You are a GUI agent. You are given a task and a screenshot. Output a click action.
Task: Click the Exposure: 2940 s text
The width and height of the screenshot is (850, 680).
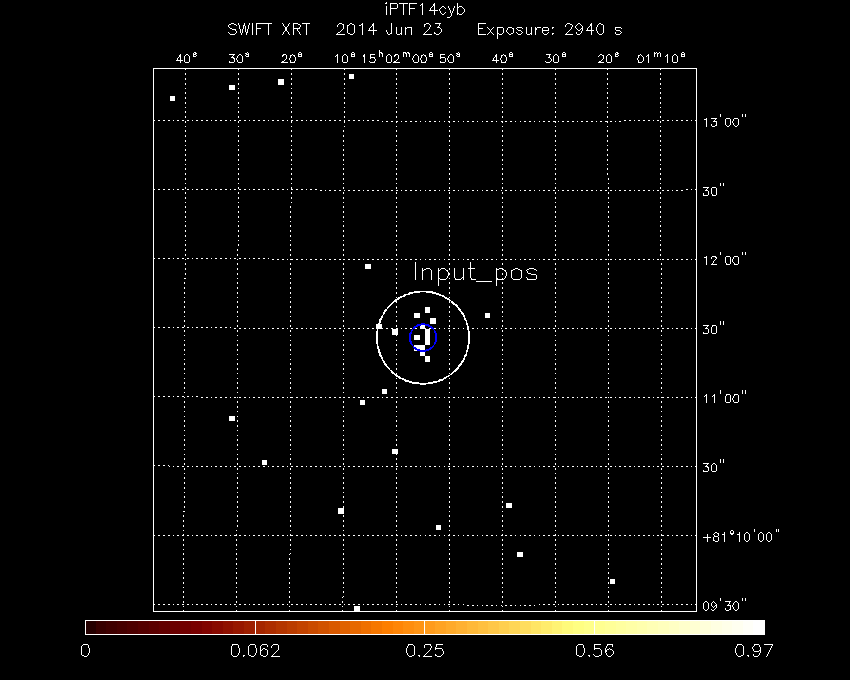[548, 29]
